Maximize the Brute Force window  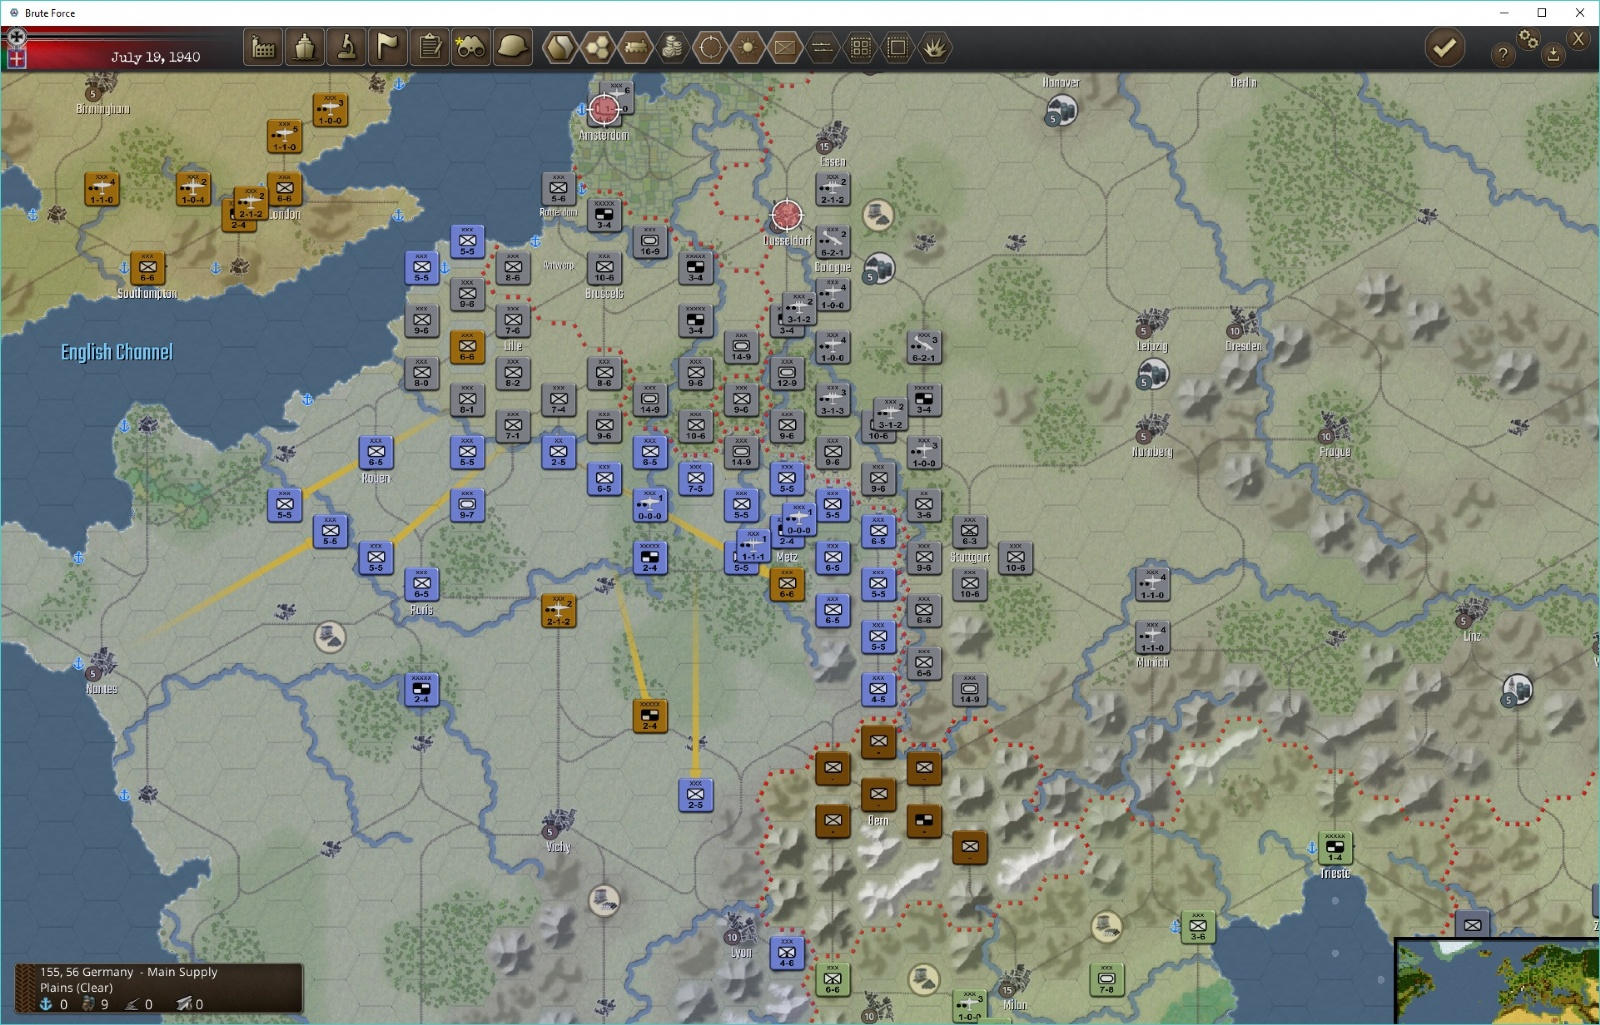pyautogui.click(x=1541, y=13)
